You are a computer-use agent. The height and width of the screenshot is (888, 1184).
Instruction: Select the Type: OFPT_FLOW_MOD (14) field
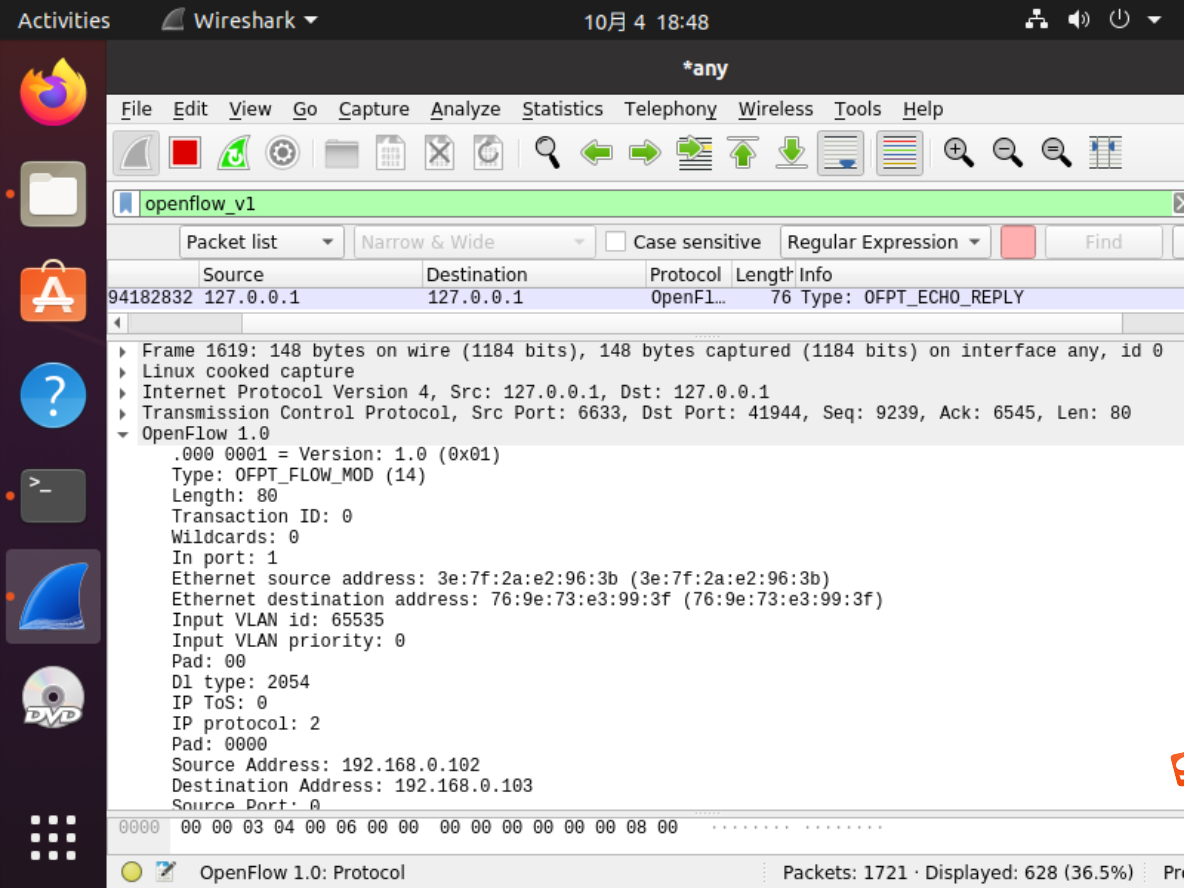298,475
